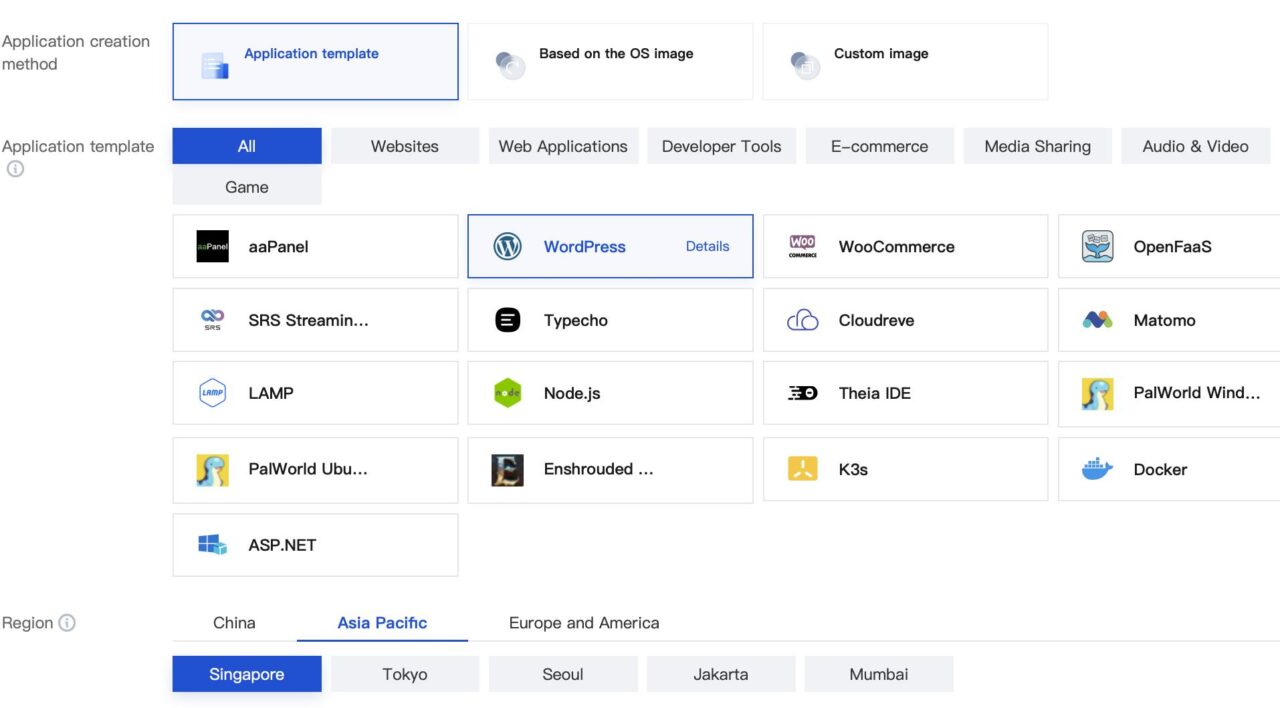This screenshot has height=708, width=1280.
Task: Click the PalWorld Windows game icon
Action: (1098, 393)
